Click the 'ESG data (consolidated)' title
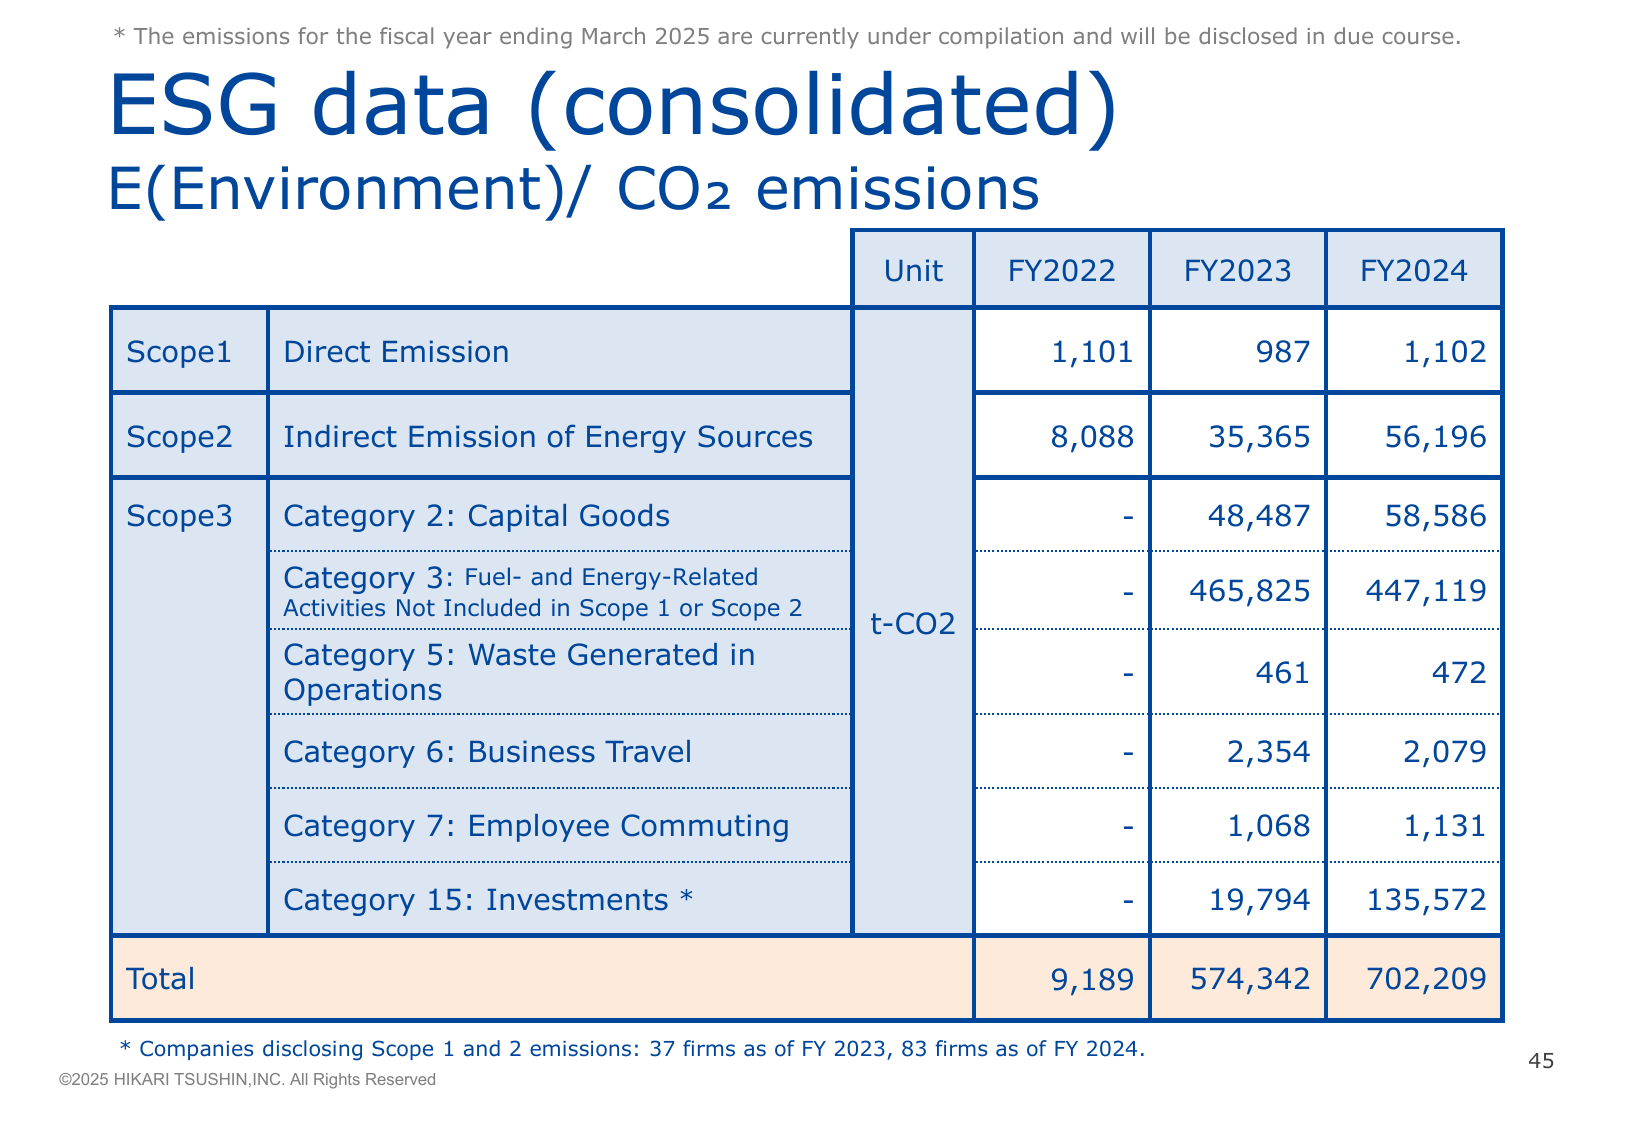Viewport: 1625px width, 1125px height. tap(612, 105)
